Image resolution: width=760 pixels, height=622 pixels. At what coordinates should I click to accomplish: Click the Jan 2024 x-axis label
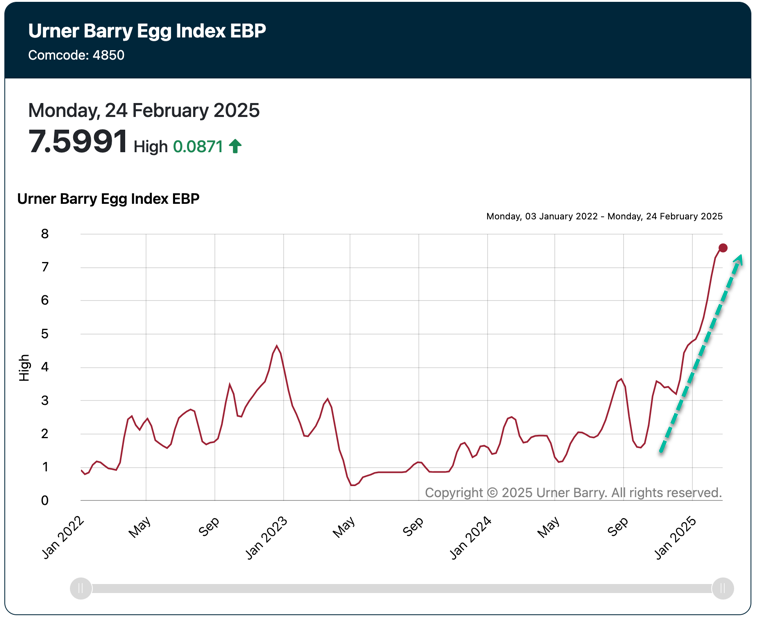[x=471, y=536]
